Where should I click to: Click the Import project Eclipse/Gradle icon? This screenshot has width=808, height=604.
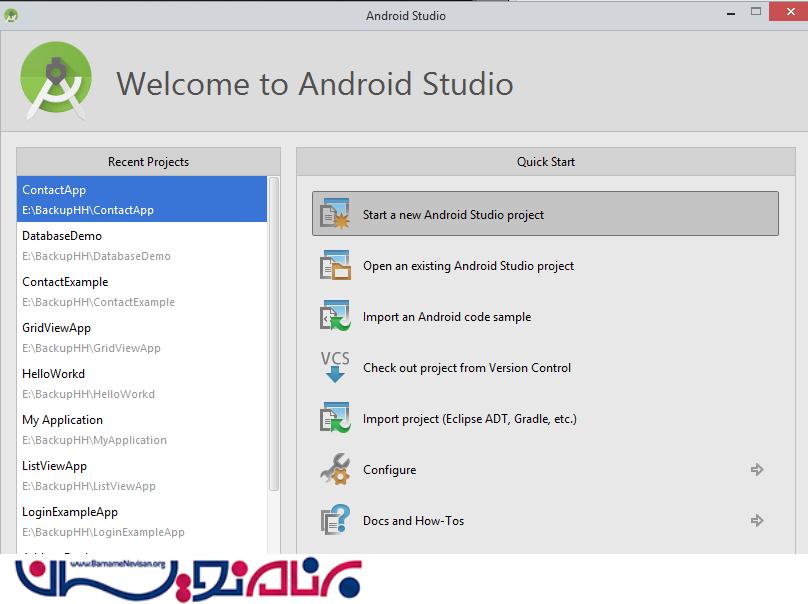pos(334,419)
